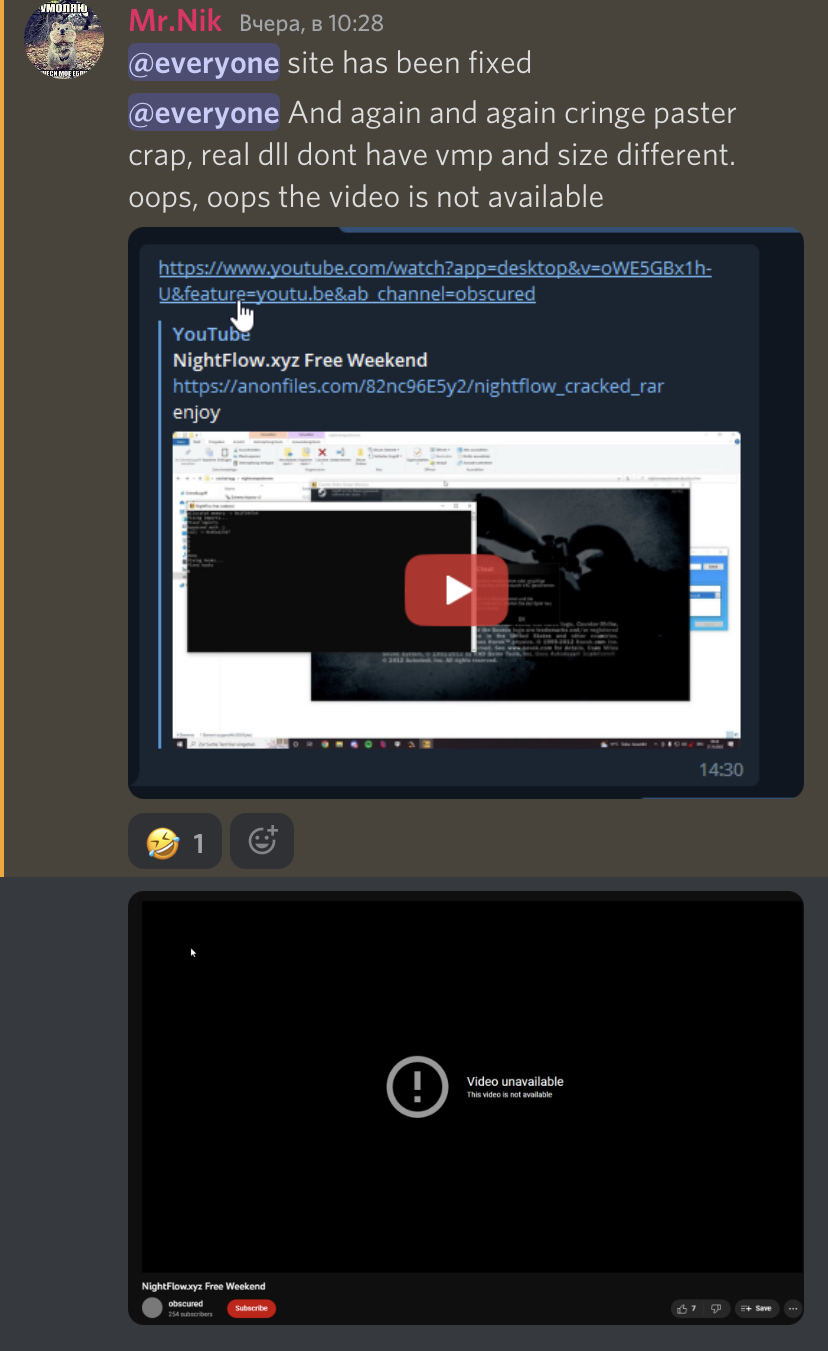Open the three-dot more actions menu
This screenshot has height=1351, width=828.
click(793, 1308)
